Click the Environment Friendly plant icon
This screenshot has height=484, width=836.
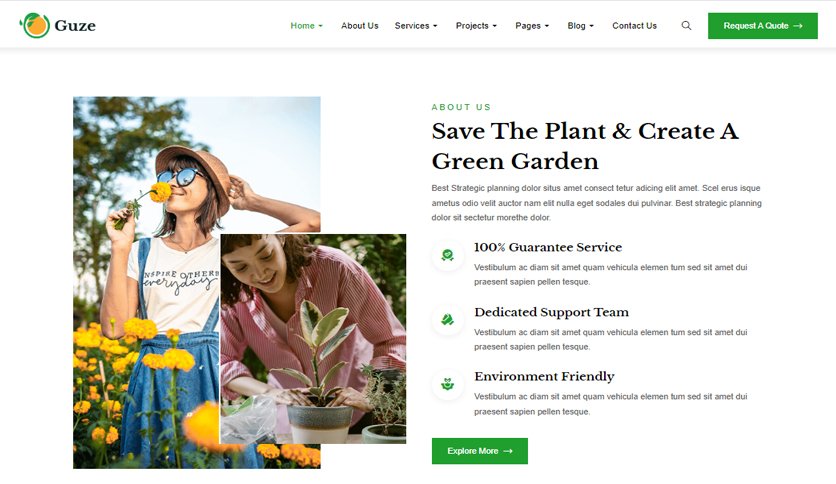(x=447, y=384)
